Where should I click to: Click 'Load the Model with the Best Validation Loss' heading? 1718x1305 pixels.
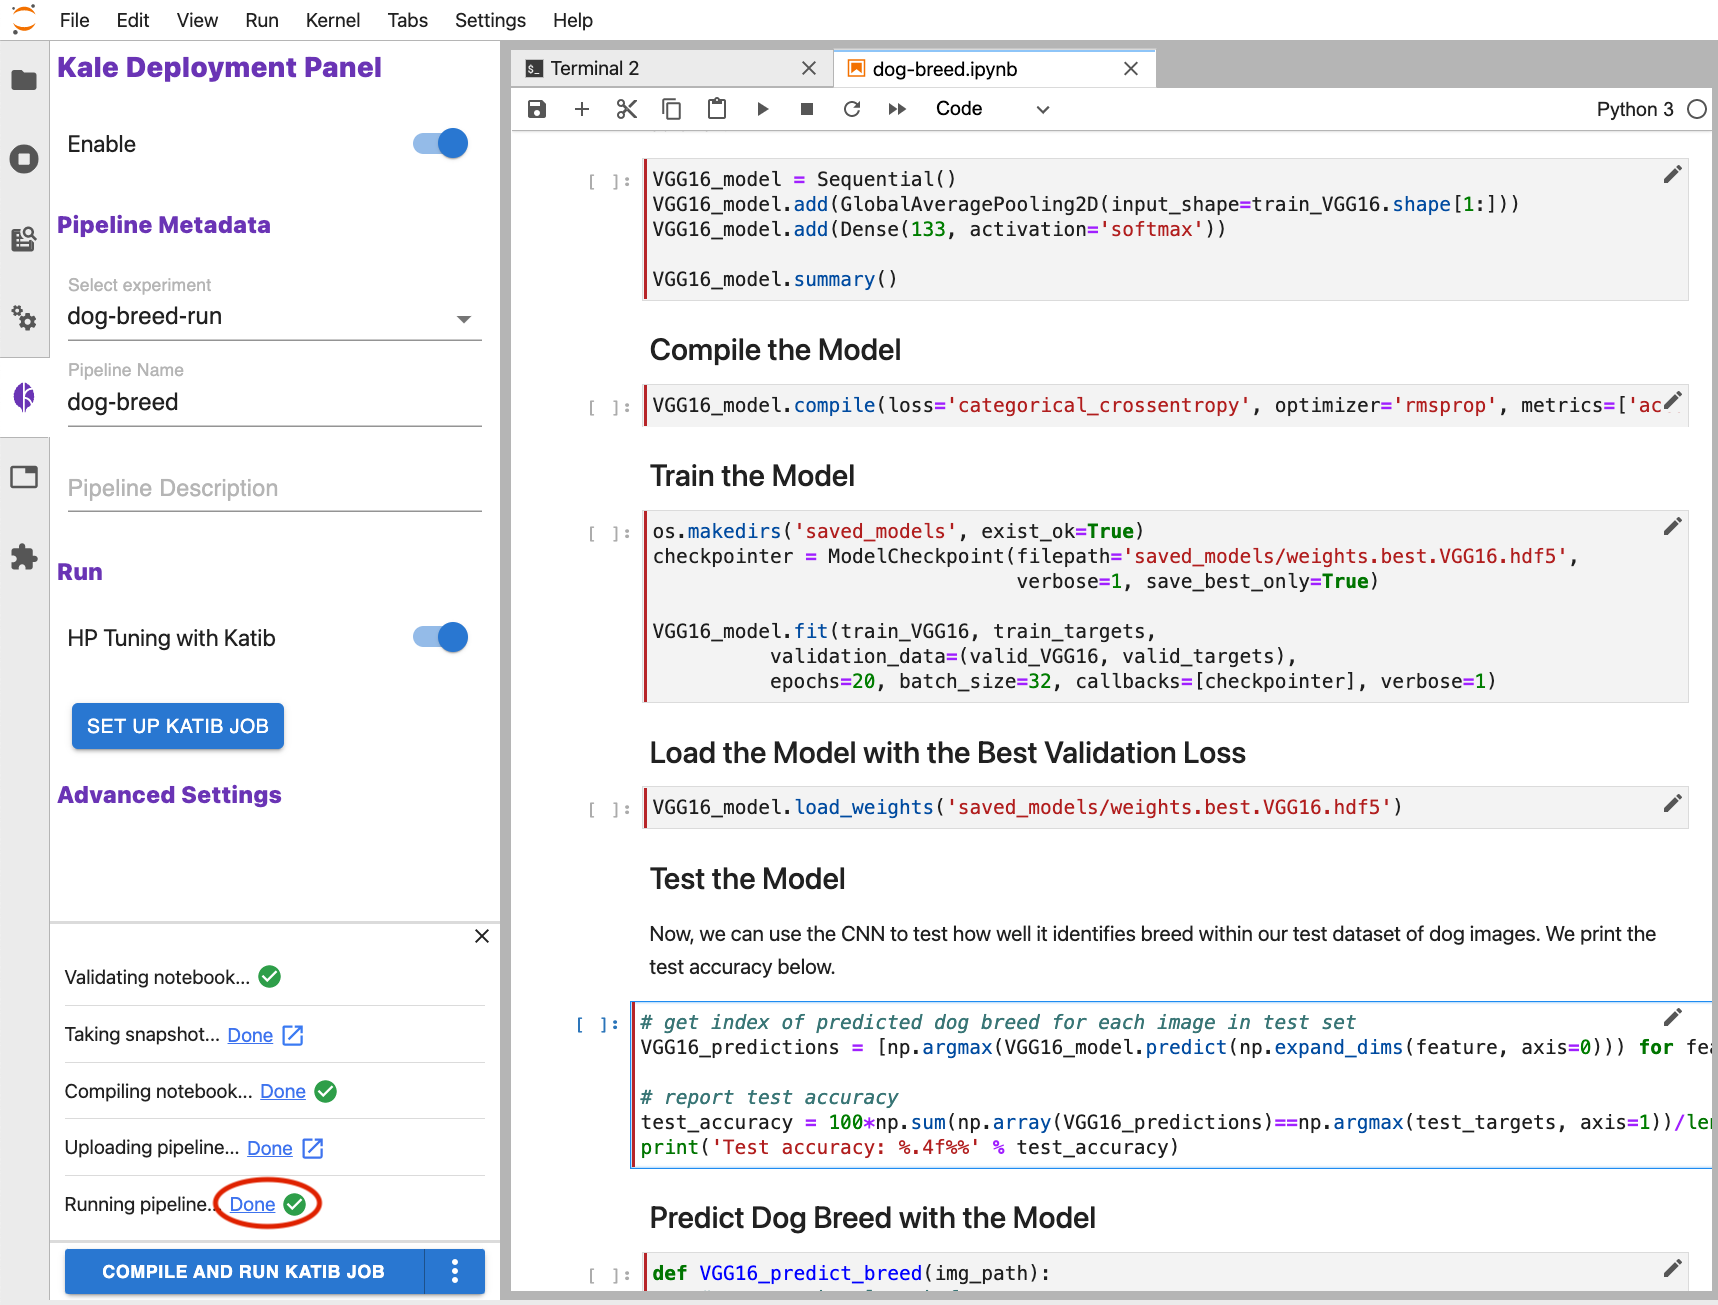947,753
